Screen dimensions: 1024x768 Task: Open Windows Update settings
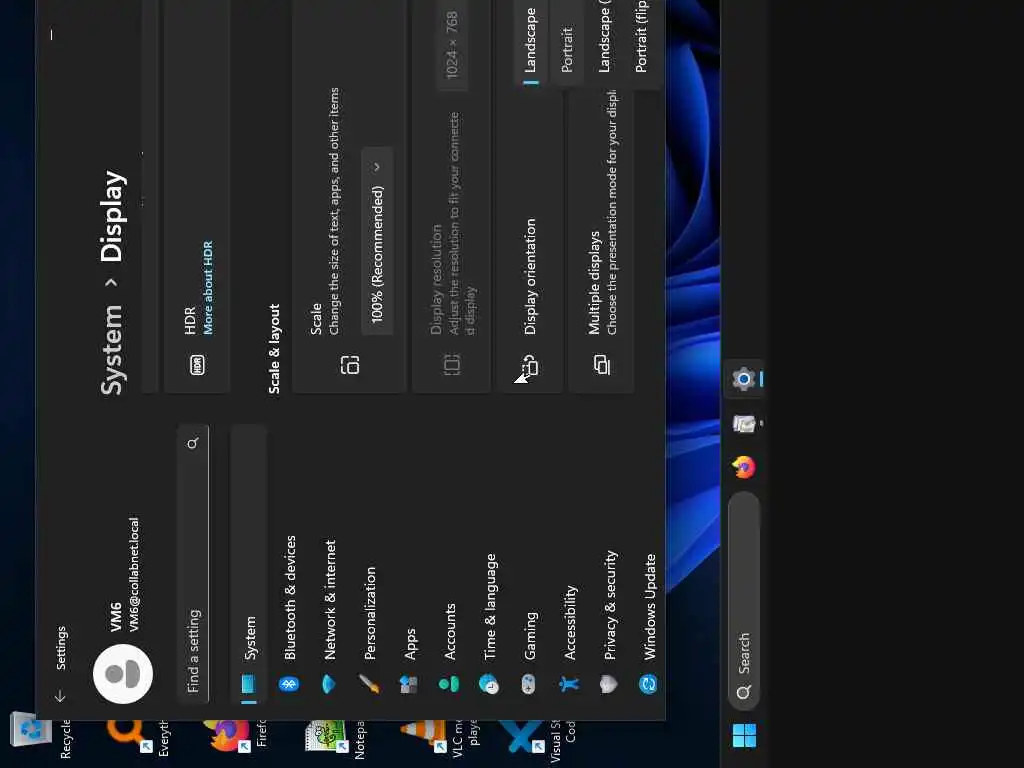648,565
